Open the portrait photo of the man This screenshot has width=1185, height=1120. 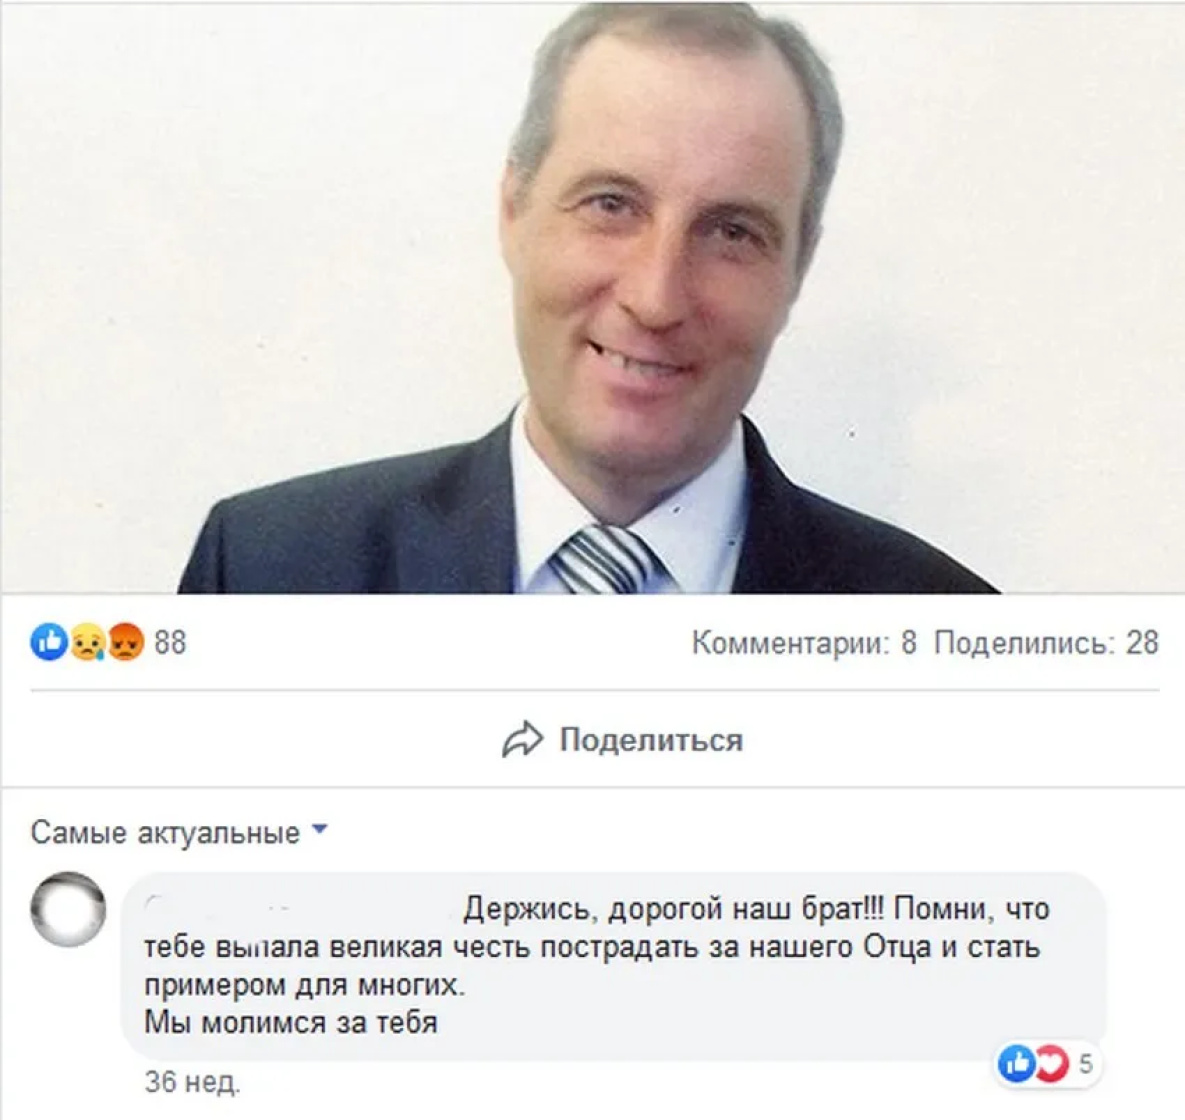tap(592, 298)
